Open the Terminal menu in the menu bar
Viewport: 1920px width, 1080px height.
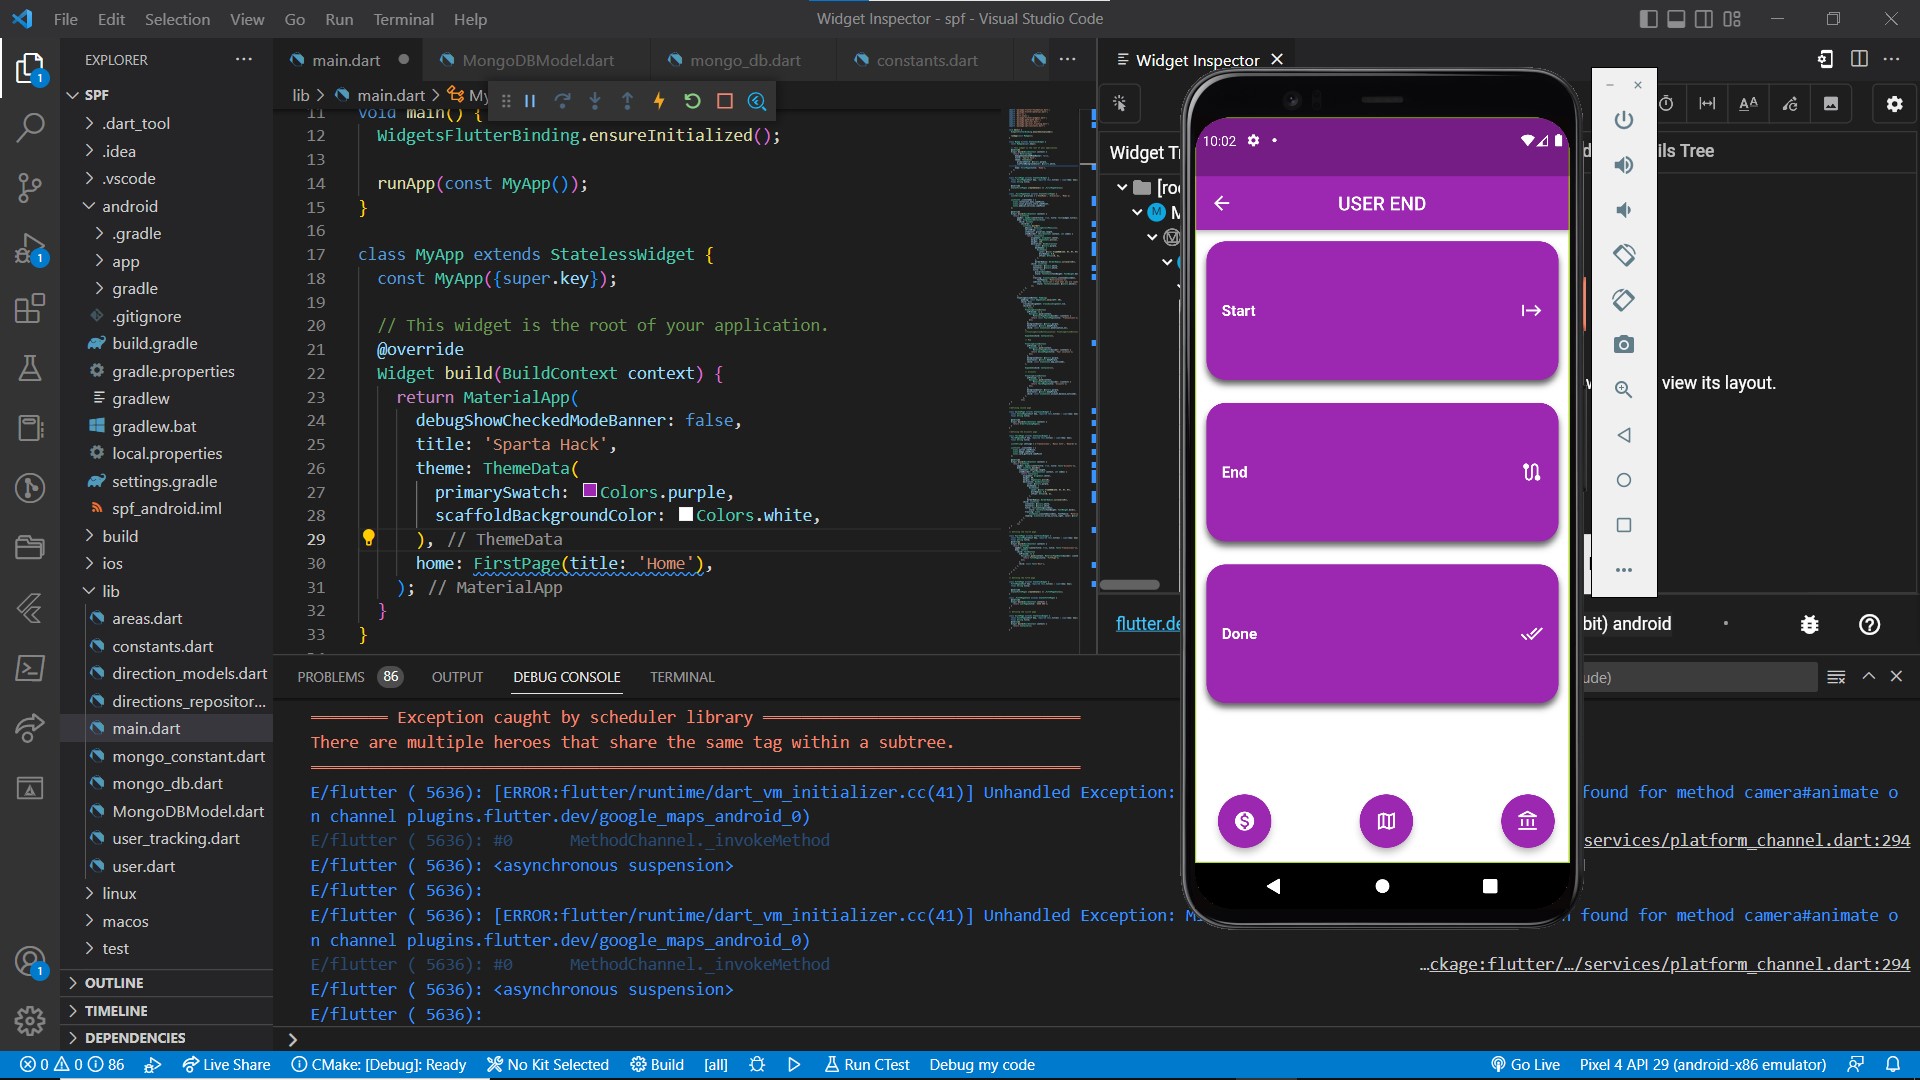pyautogui.click(x=403, y=19)
